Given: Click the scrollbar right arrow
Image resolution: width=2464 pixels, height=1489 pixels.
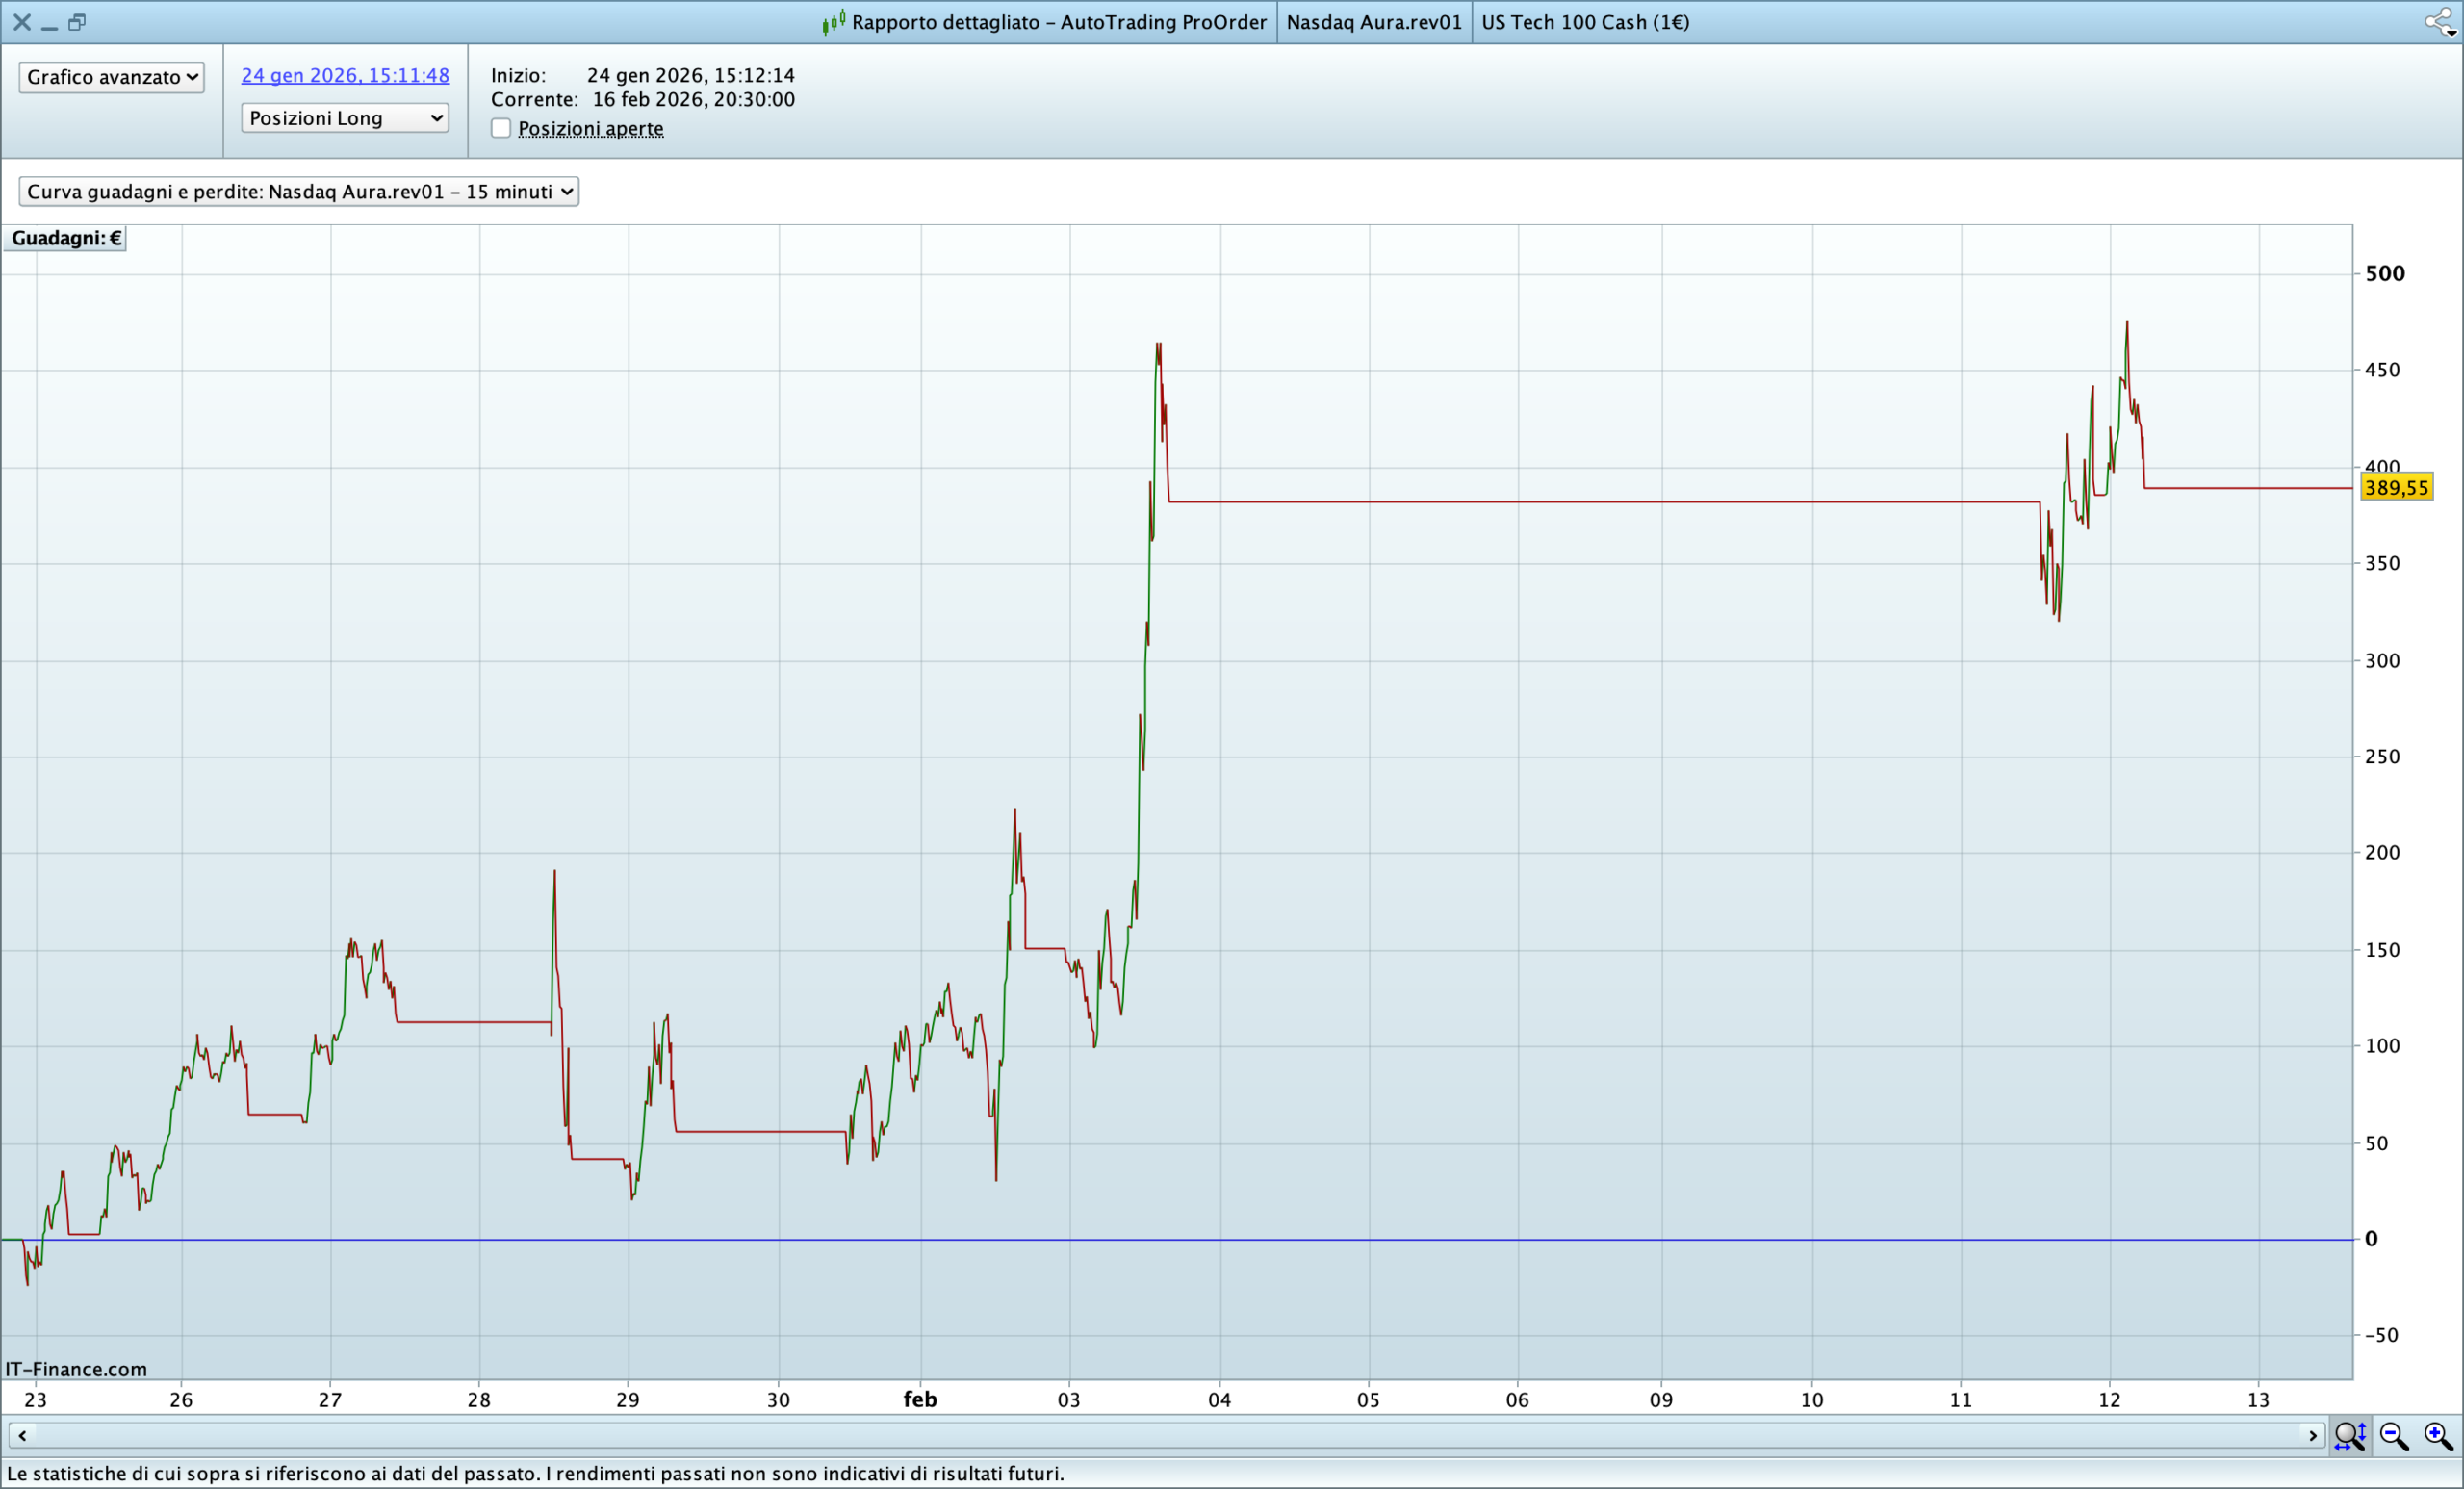Looking at the screenshot, I should [2312, 1436].
